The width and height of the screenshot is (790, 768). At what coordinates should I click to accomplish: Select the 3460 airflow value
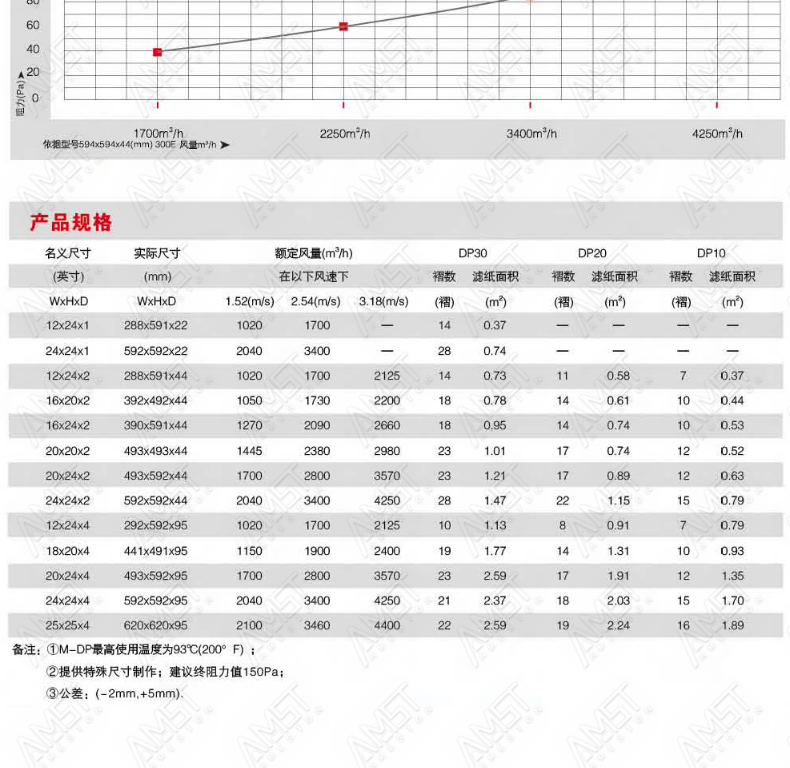317,625
